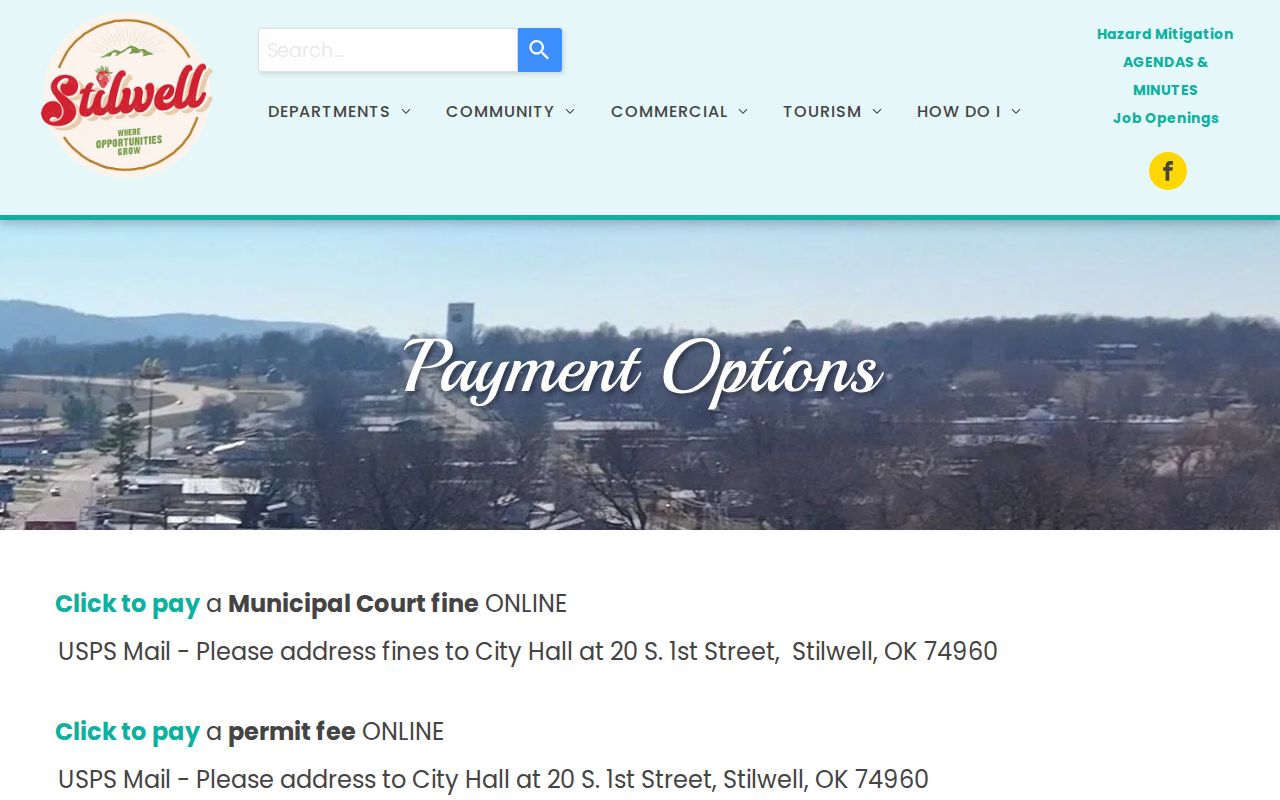Select the fines mailing address line
1280x800 pixels.
coord(528,652)
